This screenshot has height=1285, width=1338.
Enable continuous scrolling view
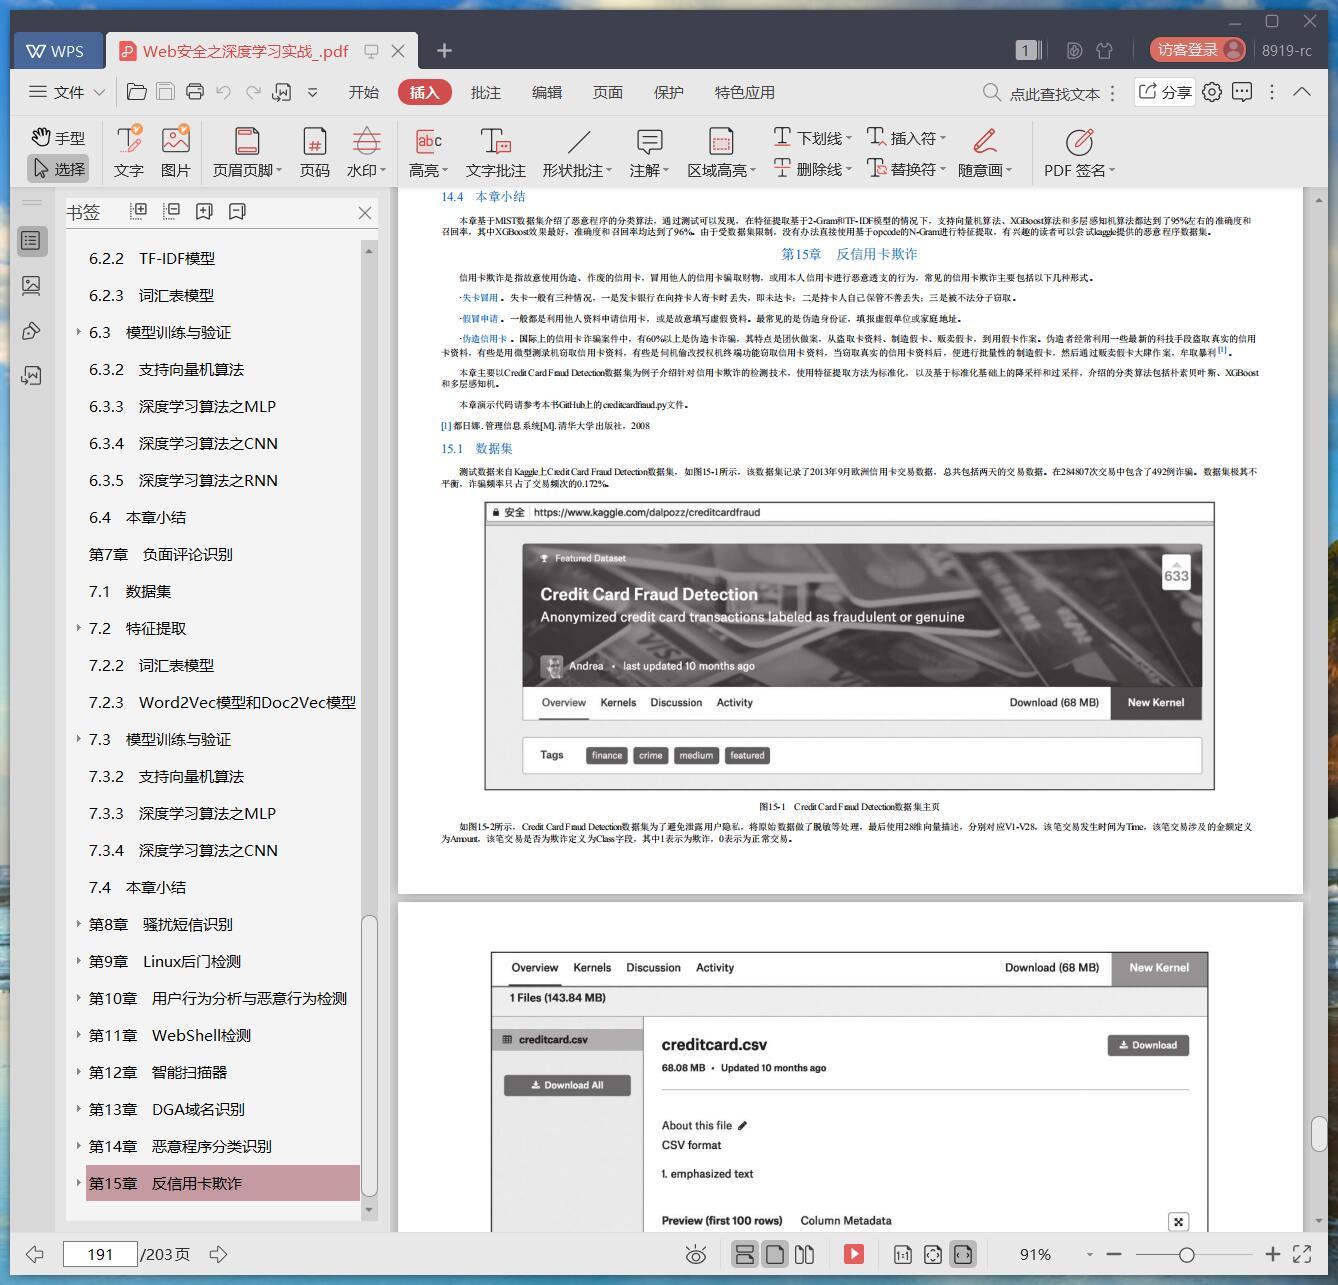744,1254
